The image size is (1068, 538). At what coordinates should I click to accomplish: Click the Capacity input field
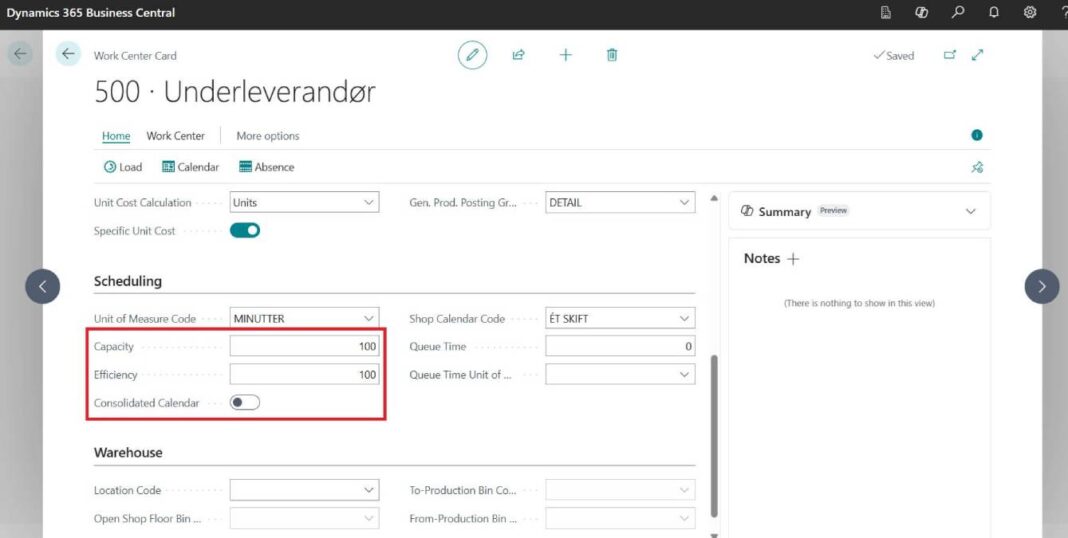(304, 346)
